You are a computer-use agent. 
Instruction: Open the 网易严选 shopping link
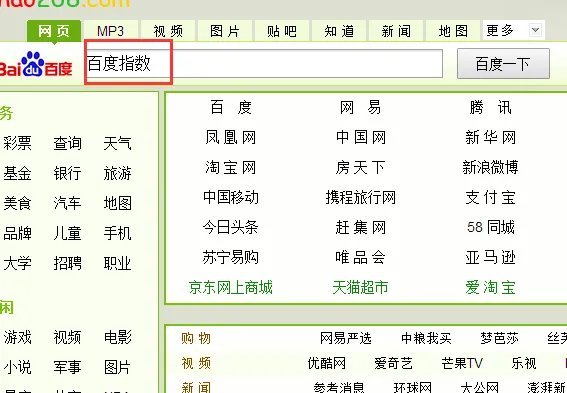click(346, 338)
